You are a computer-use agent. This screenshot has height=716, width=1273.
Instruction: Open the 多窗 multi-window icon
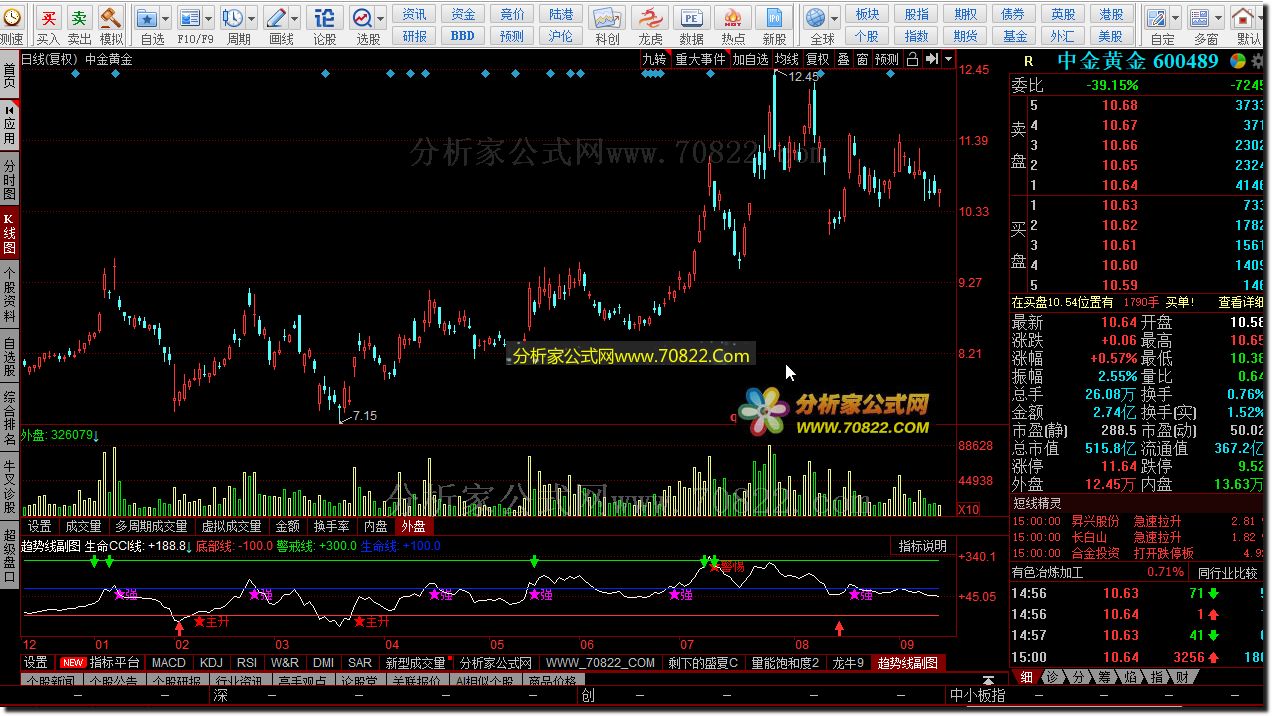(x=1199, y=17)
